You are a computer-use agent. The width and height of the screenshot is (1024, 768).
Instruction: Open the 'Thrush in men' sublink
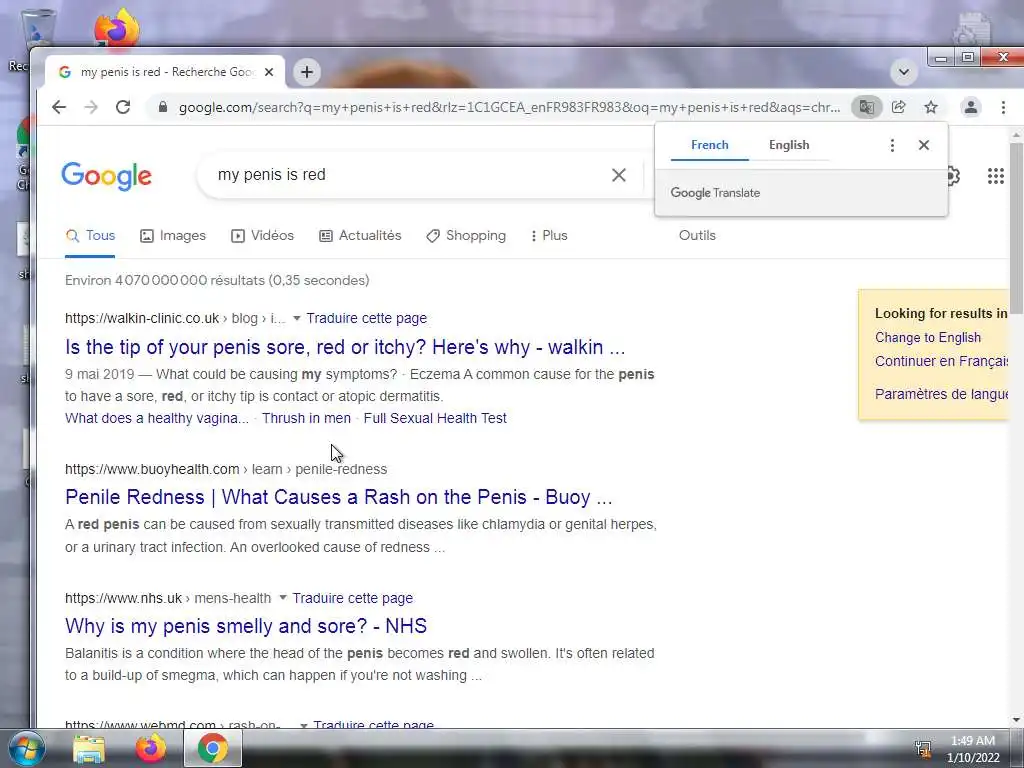coord(306,418)
